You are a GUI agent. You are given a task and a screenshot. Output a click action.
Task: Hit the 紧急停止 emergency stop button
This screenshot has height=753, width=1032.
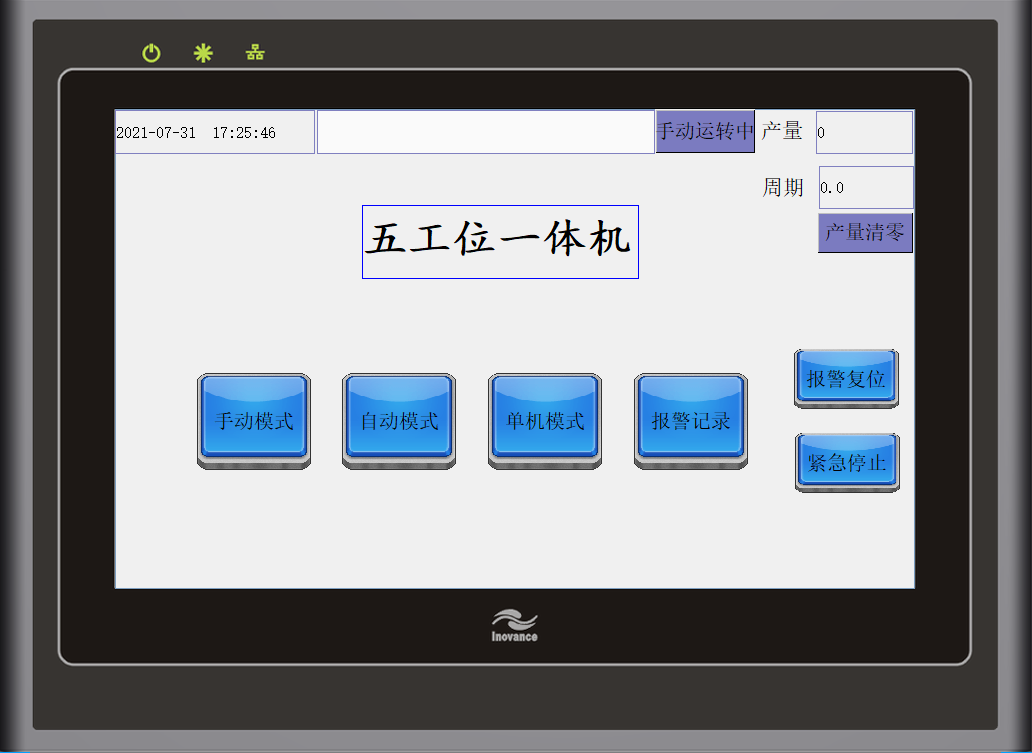(x=846, y=462)
